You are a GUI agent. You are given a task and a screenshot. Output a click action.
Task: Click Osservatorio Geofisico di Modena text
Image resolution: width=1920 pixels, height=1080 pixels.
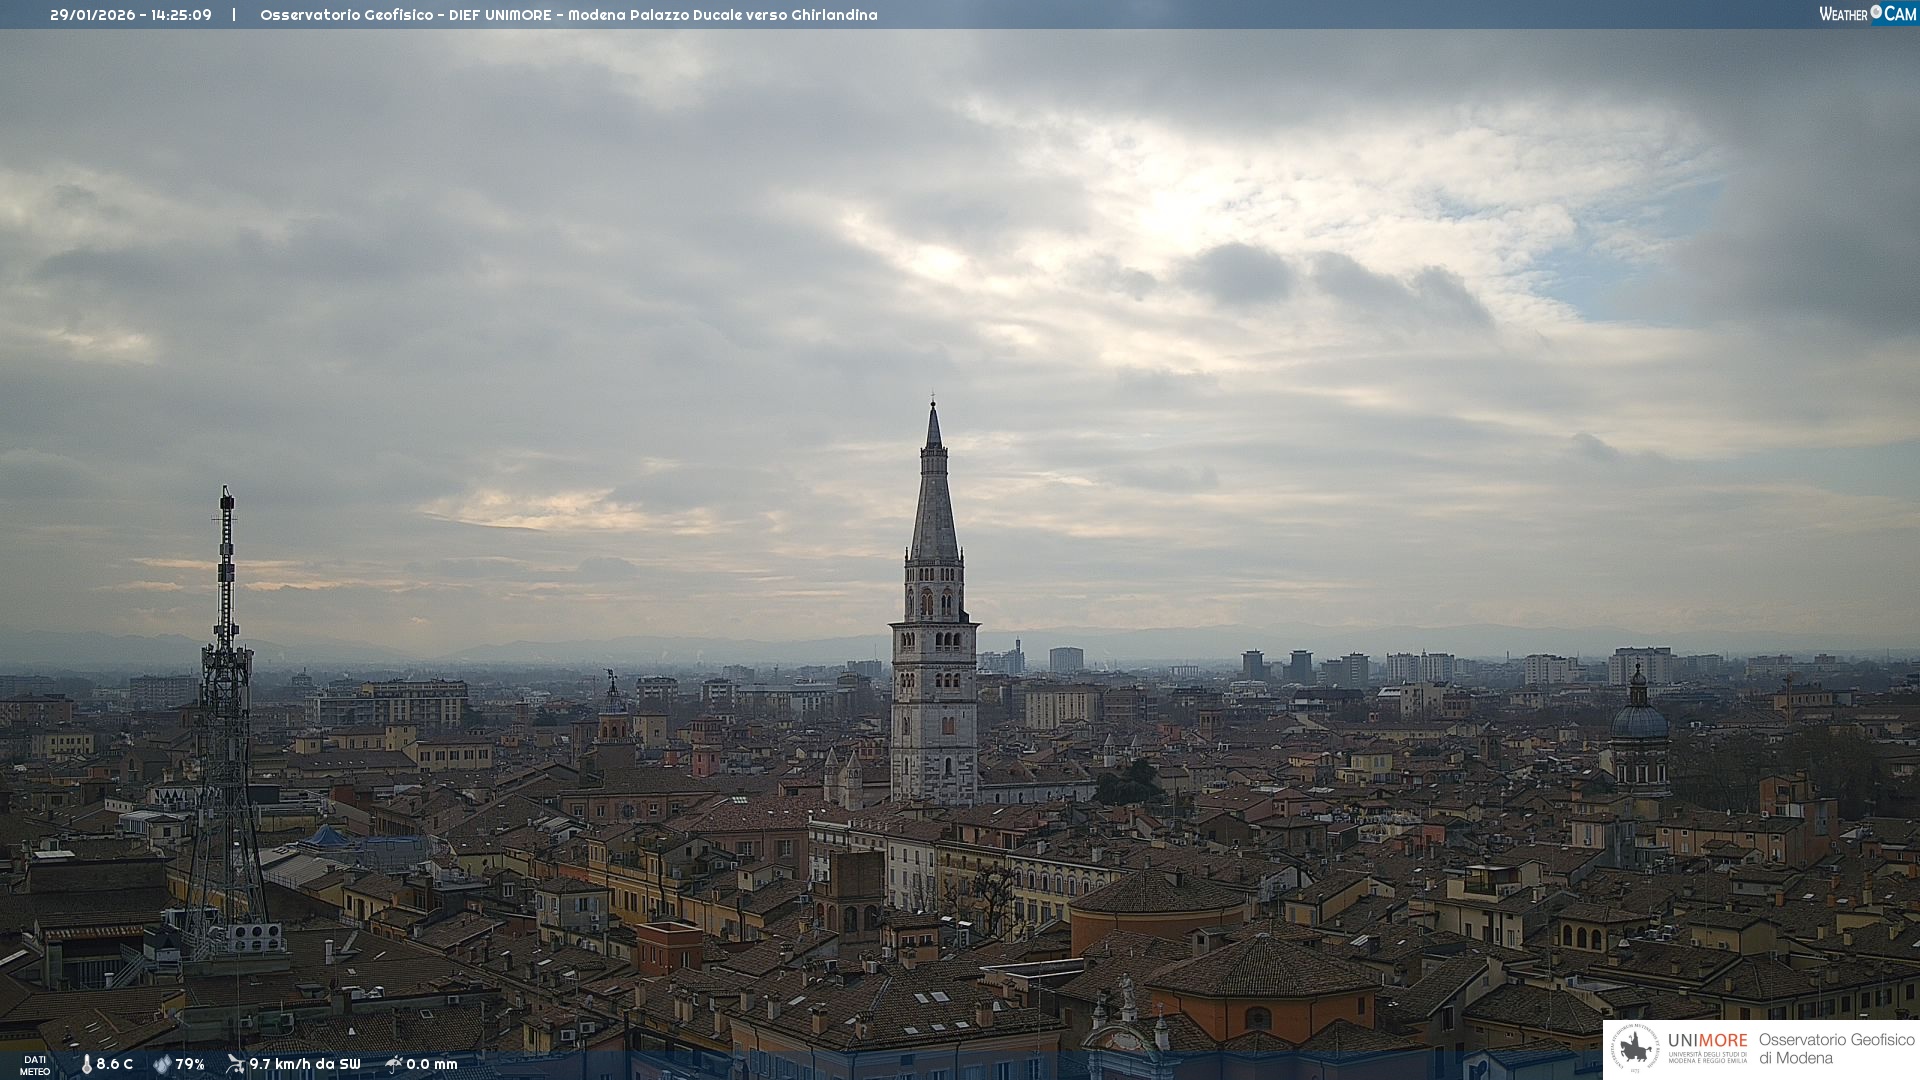[1836, 1049]
